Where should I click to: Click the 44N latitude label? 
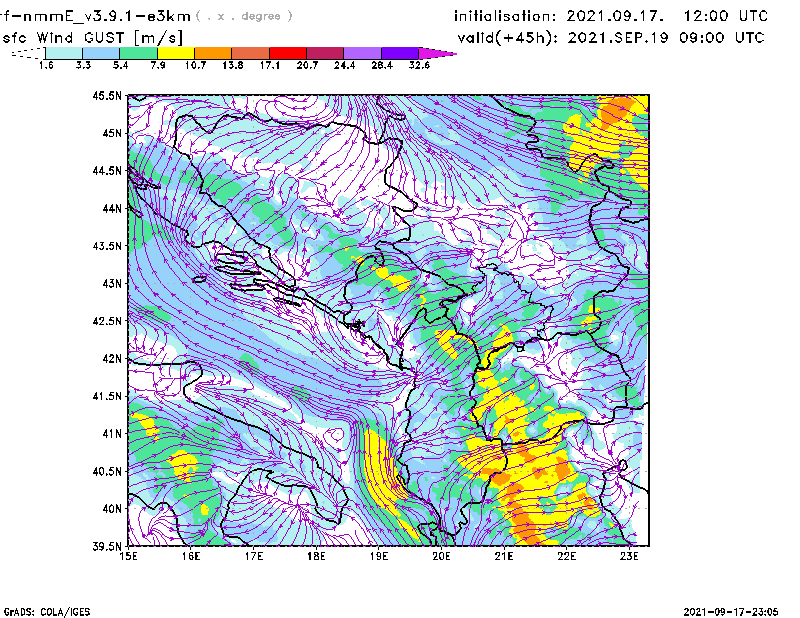[x=112, y=208]
